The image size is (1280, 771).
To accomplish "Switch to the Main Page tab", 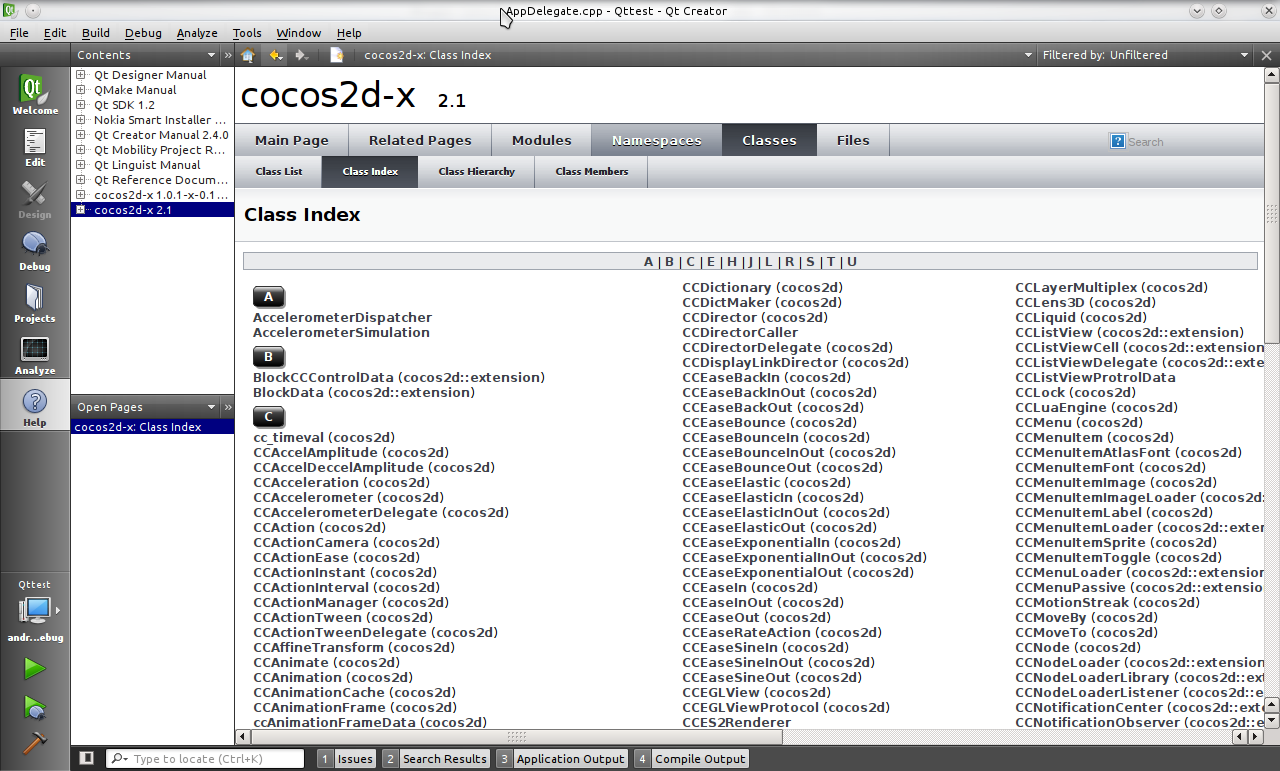I will 292,140.
